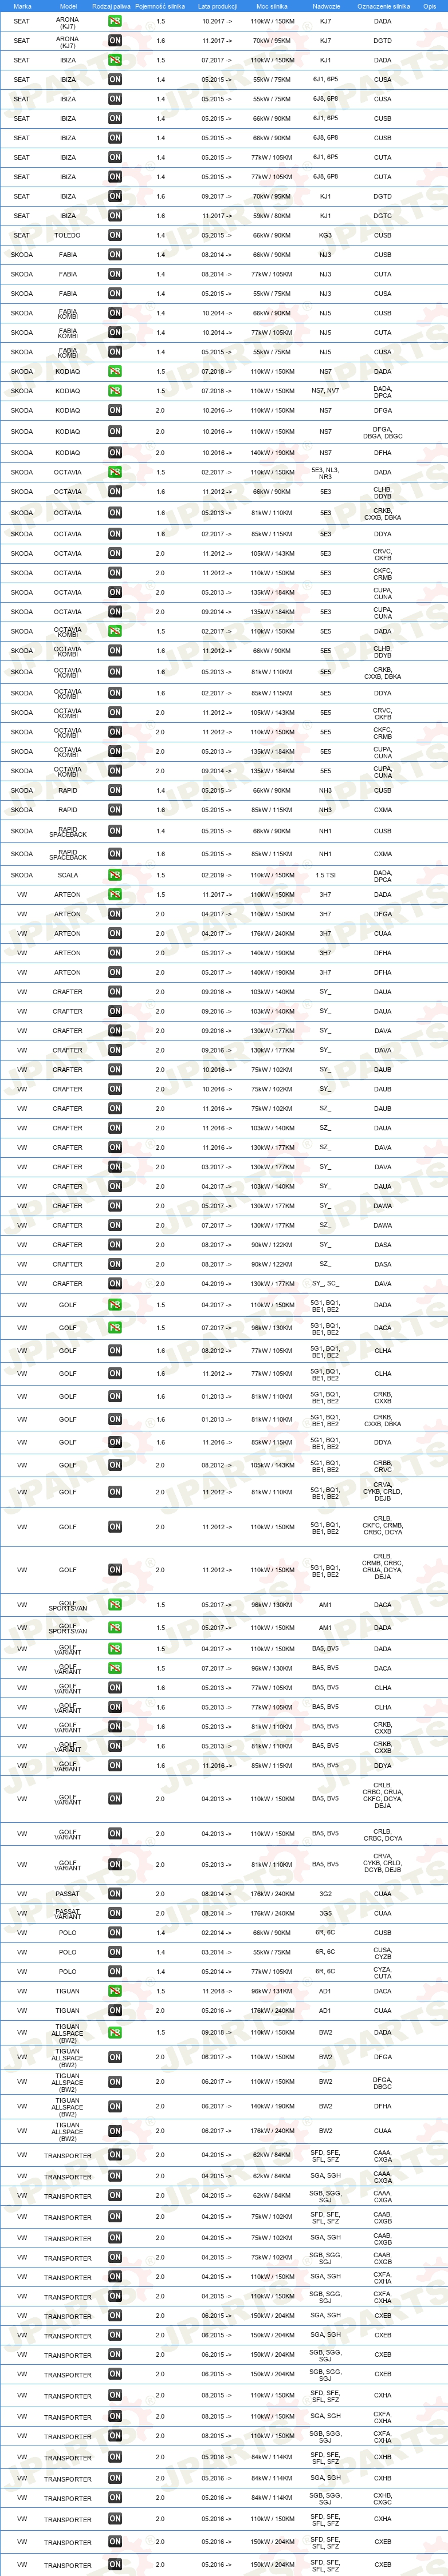Image resolution: width=448 pixels, height=2576 pixels.
Task: Click the CUSA, CYZB engine code cell
Action: (383, 1952)
